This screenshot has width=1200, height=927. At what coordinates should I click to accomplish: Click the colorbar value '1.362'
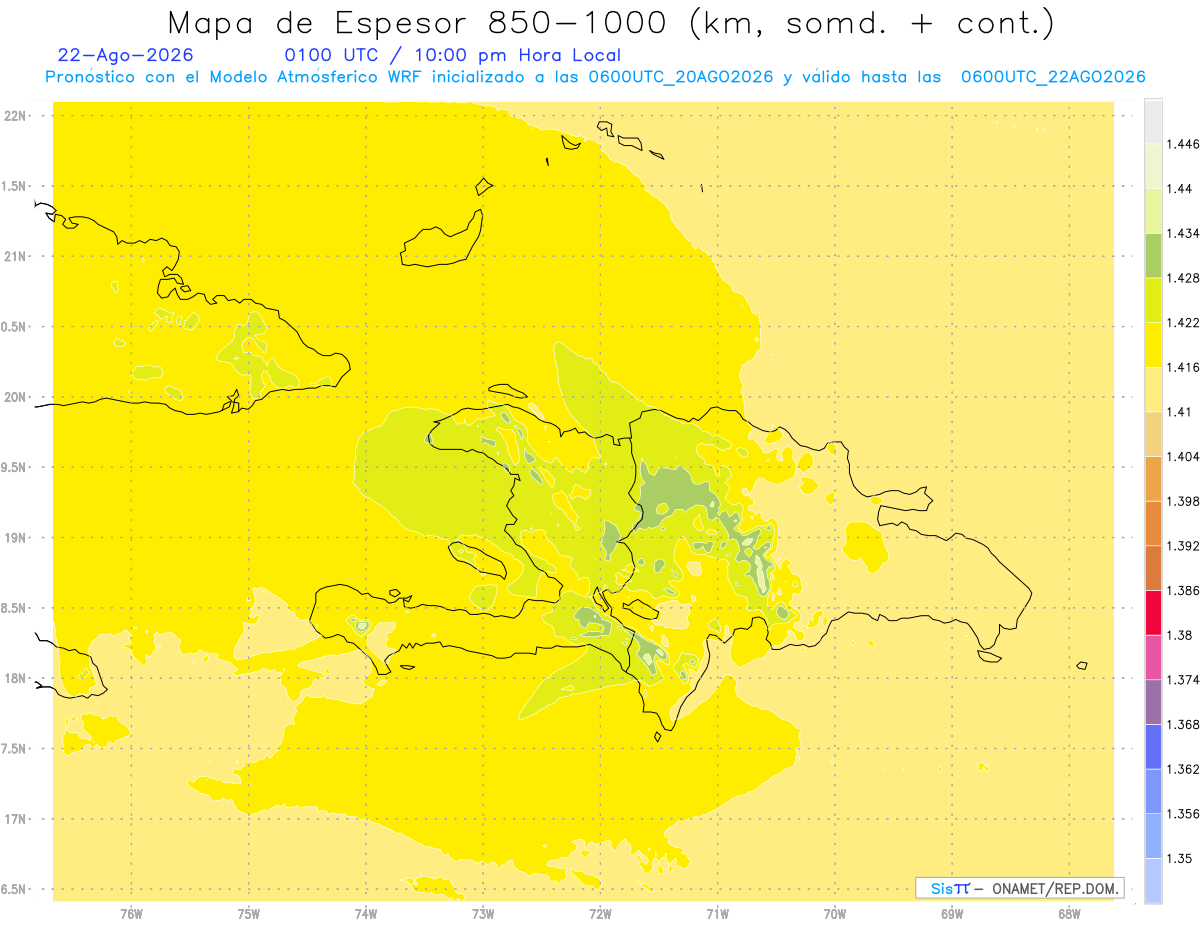click(1183, 769)
